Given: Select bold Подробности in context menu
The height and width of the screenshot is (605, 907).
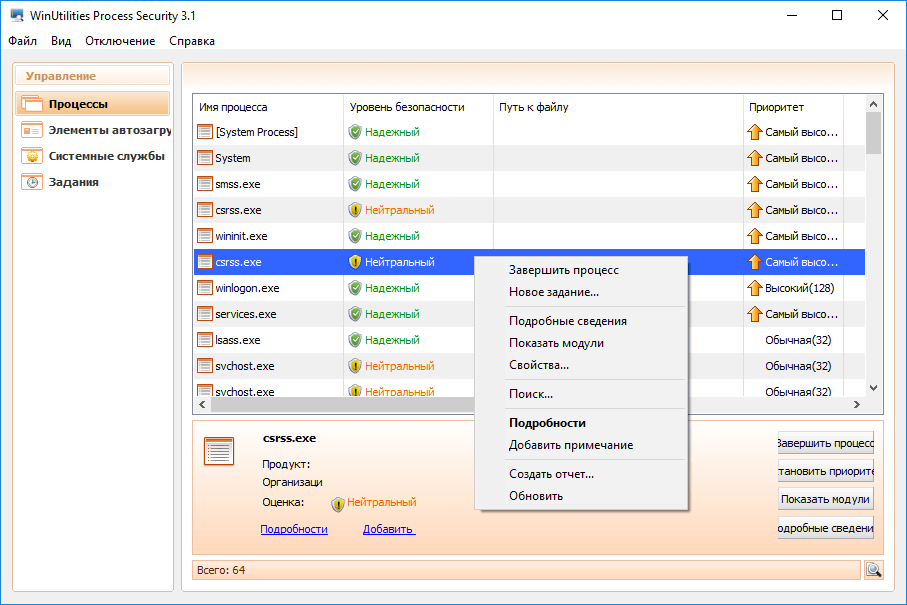Looking at the screenshot, I should tap(581, 423).
